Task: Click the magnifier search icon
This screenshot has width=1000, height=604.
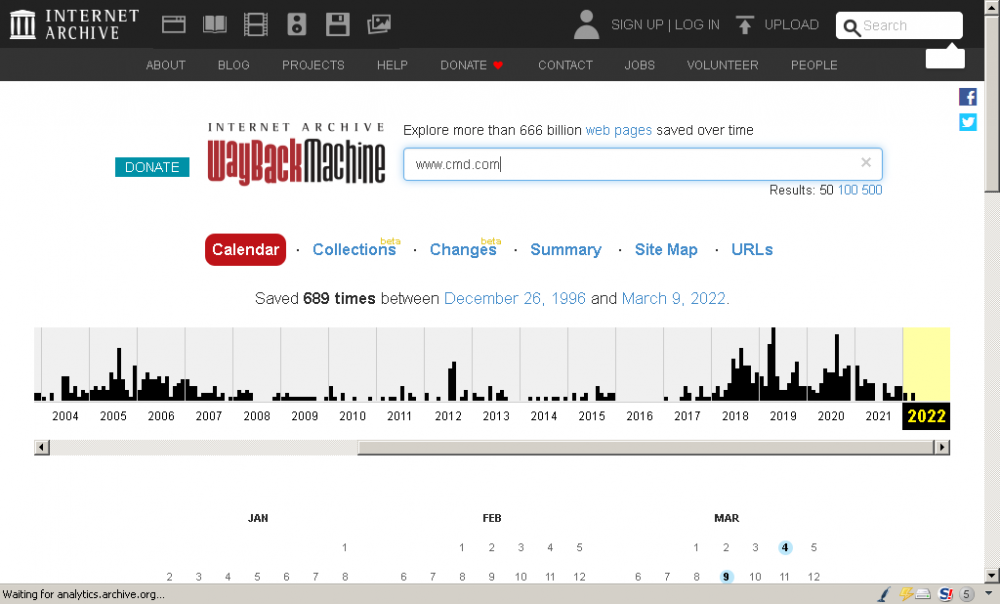Action: coord(851,27)
